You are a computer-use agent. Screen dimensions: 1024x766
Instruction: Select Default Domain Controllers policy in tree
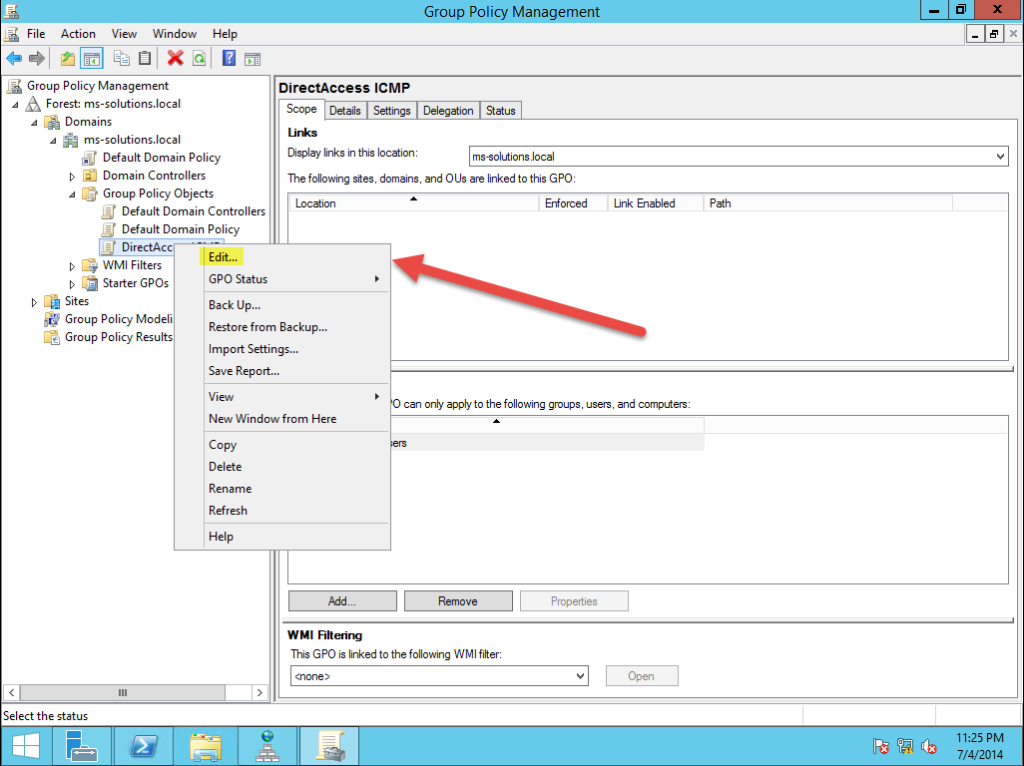click(x=193, y=212)
